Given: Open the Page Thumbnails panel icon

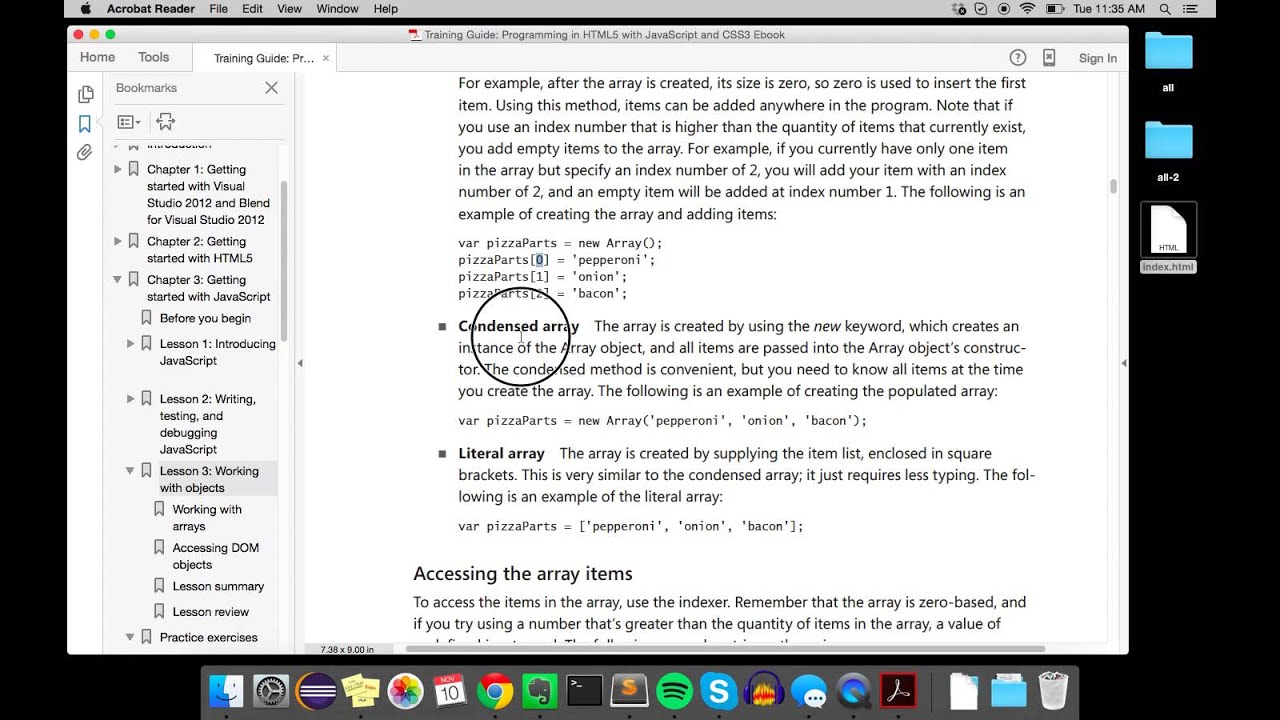Looking at the screenshot, I should click(85, 95).
